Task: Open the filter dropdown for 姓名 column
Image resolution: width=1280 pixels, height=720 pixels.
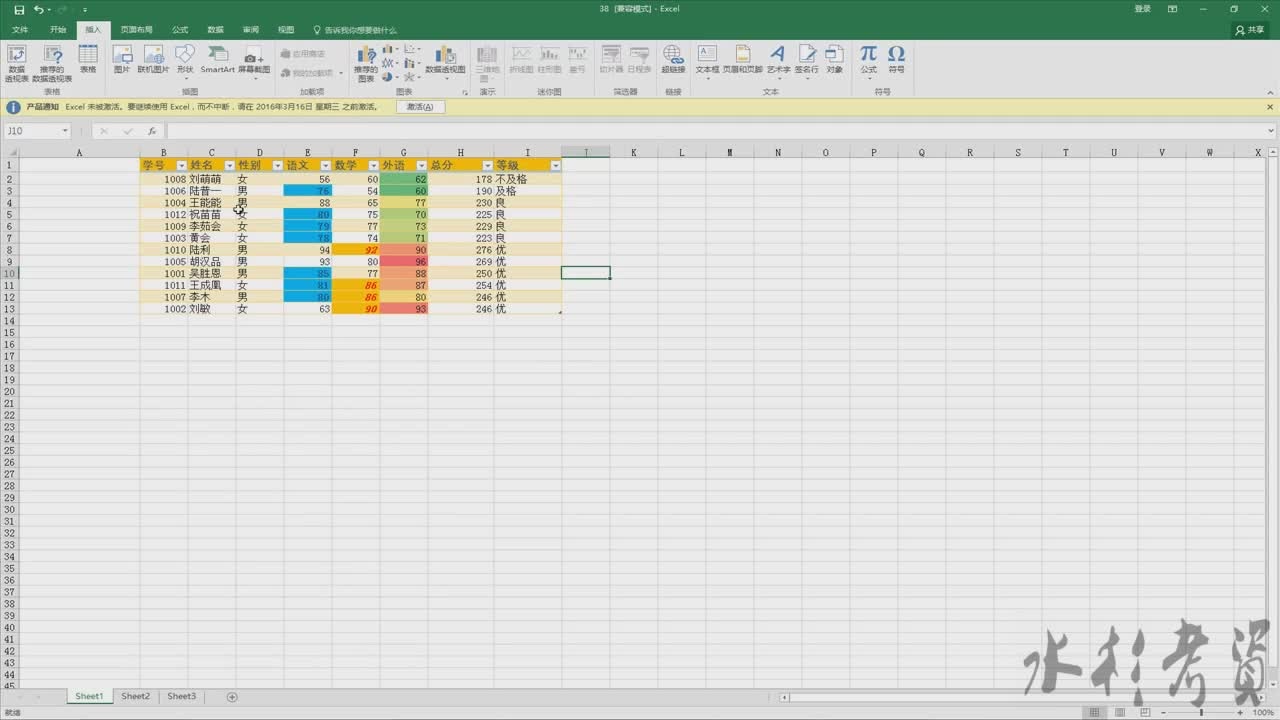Action: click(229, 165)
